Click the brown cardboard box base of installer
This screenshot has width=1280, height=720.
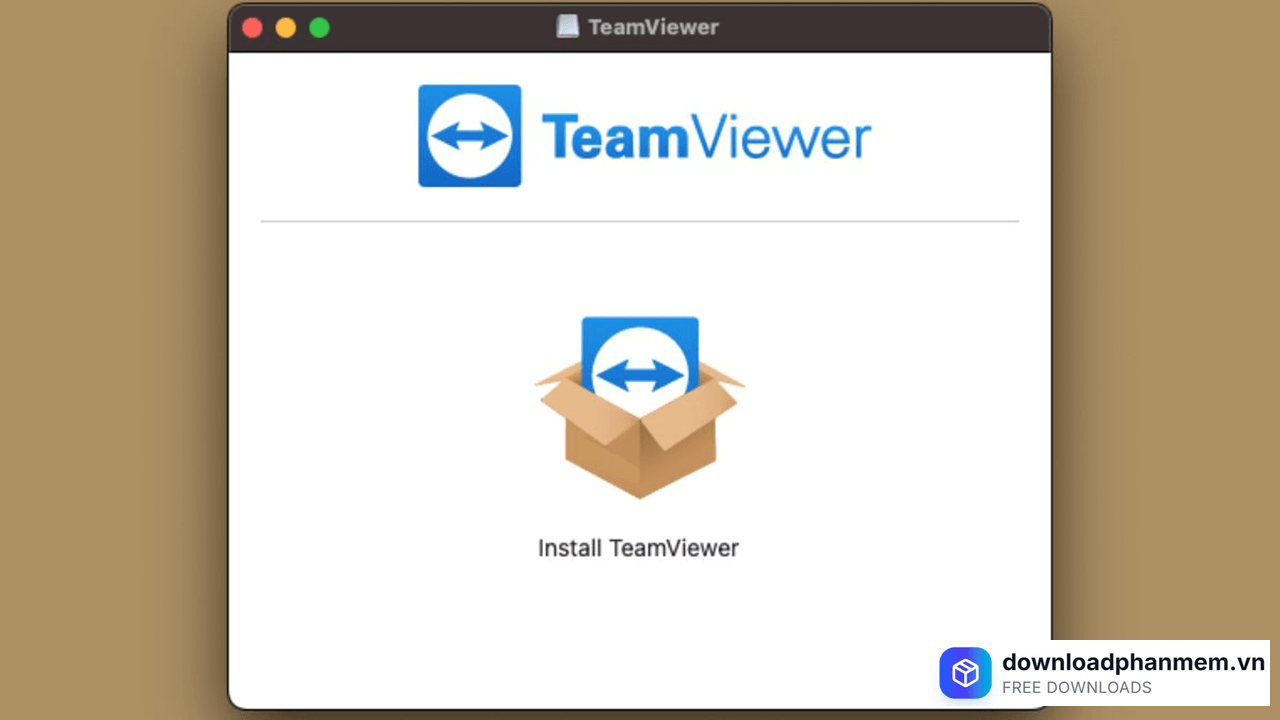(640, 455)
